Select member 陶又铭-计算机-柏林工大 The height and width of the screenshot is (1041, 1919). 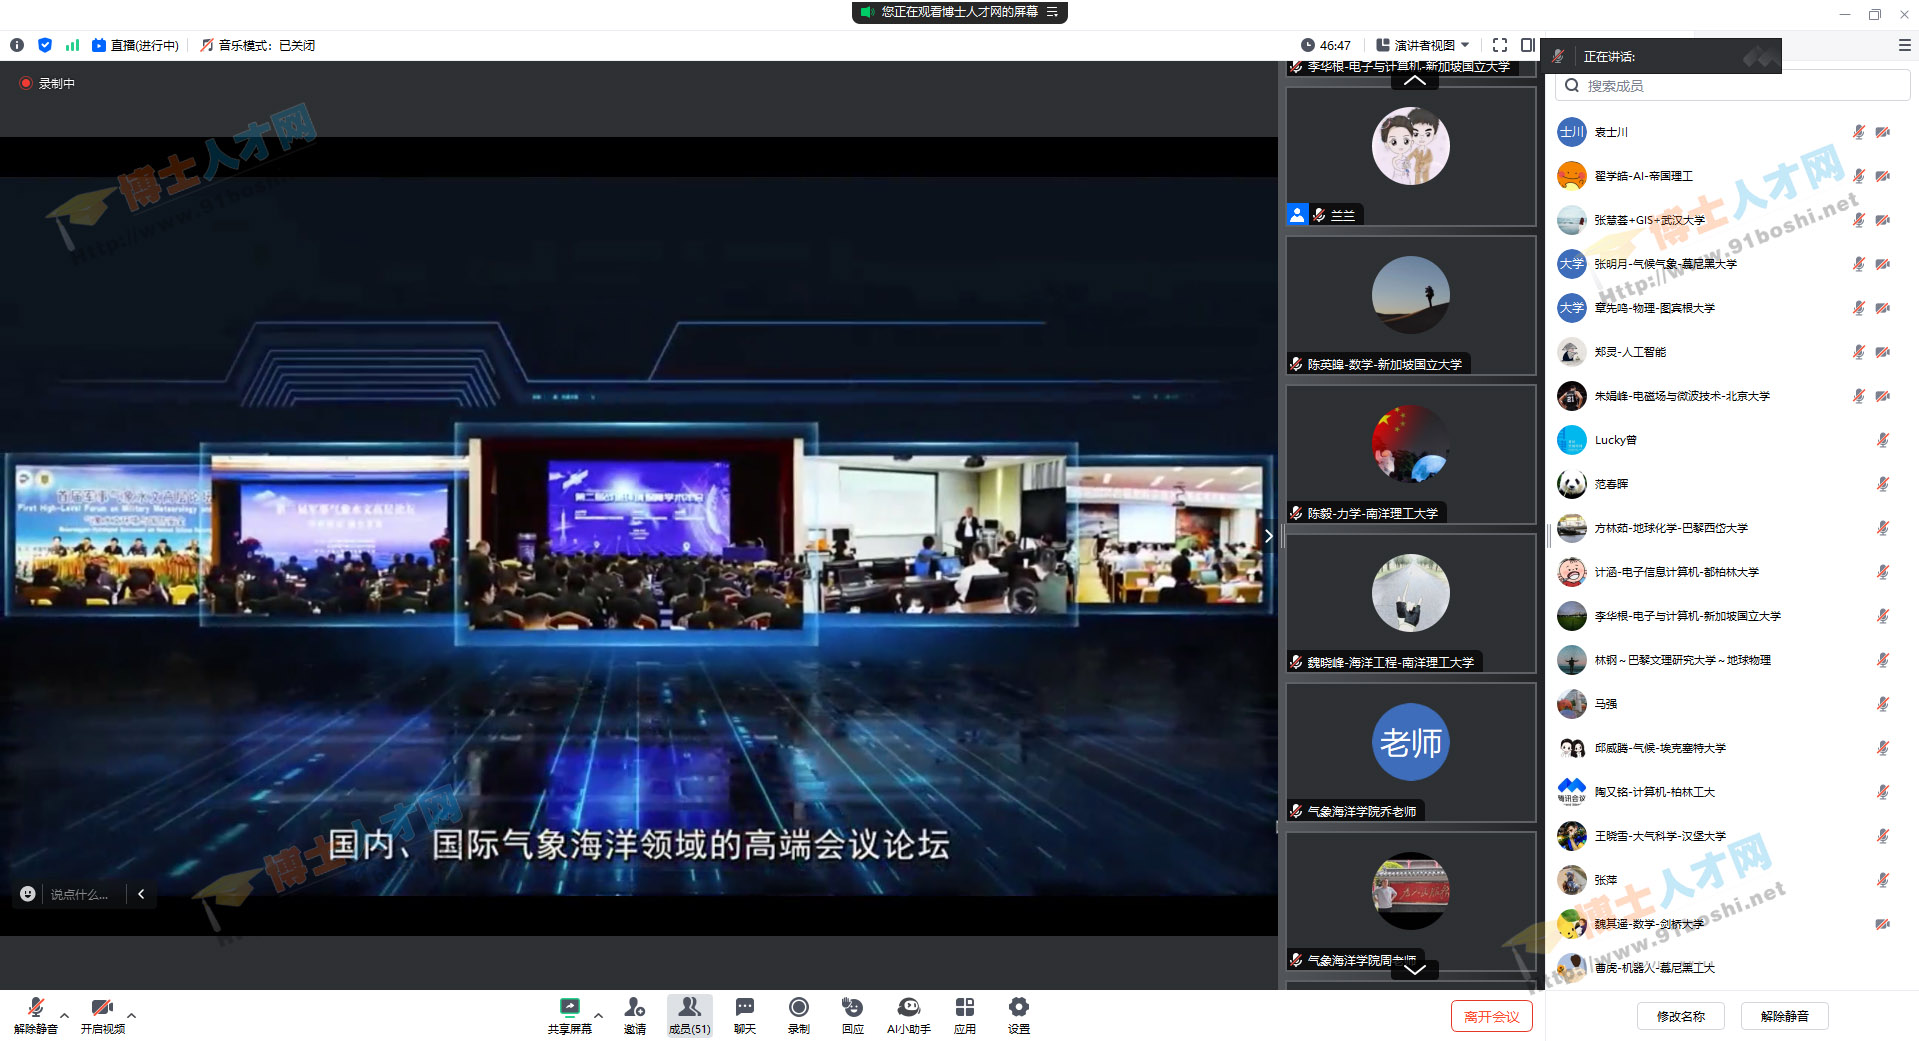1730,792
